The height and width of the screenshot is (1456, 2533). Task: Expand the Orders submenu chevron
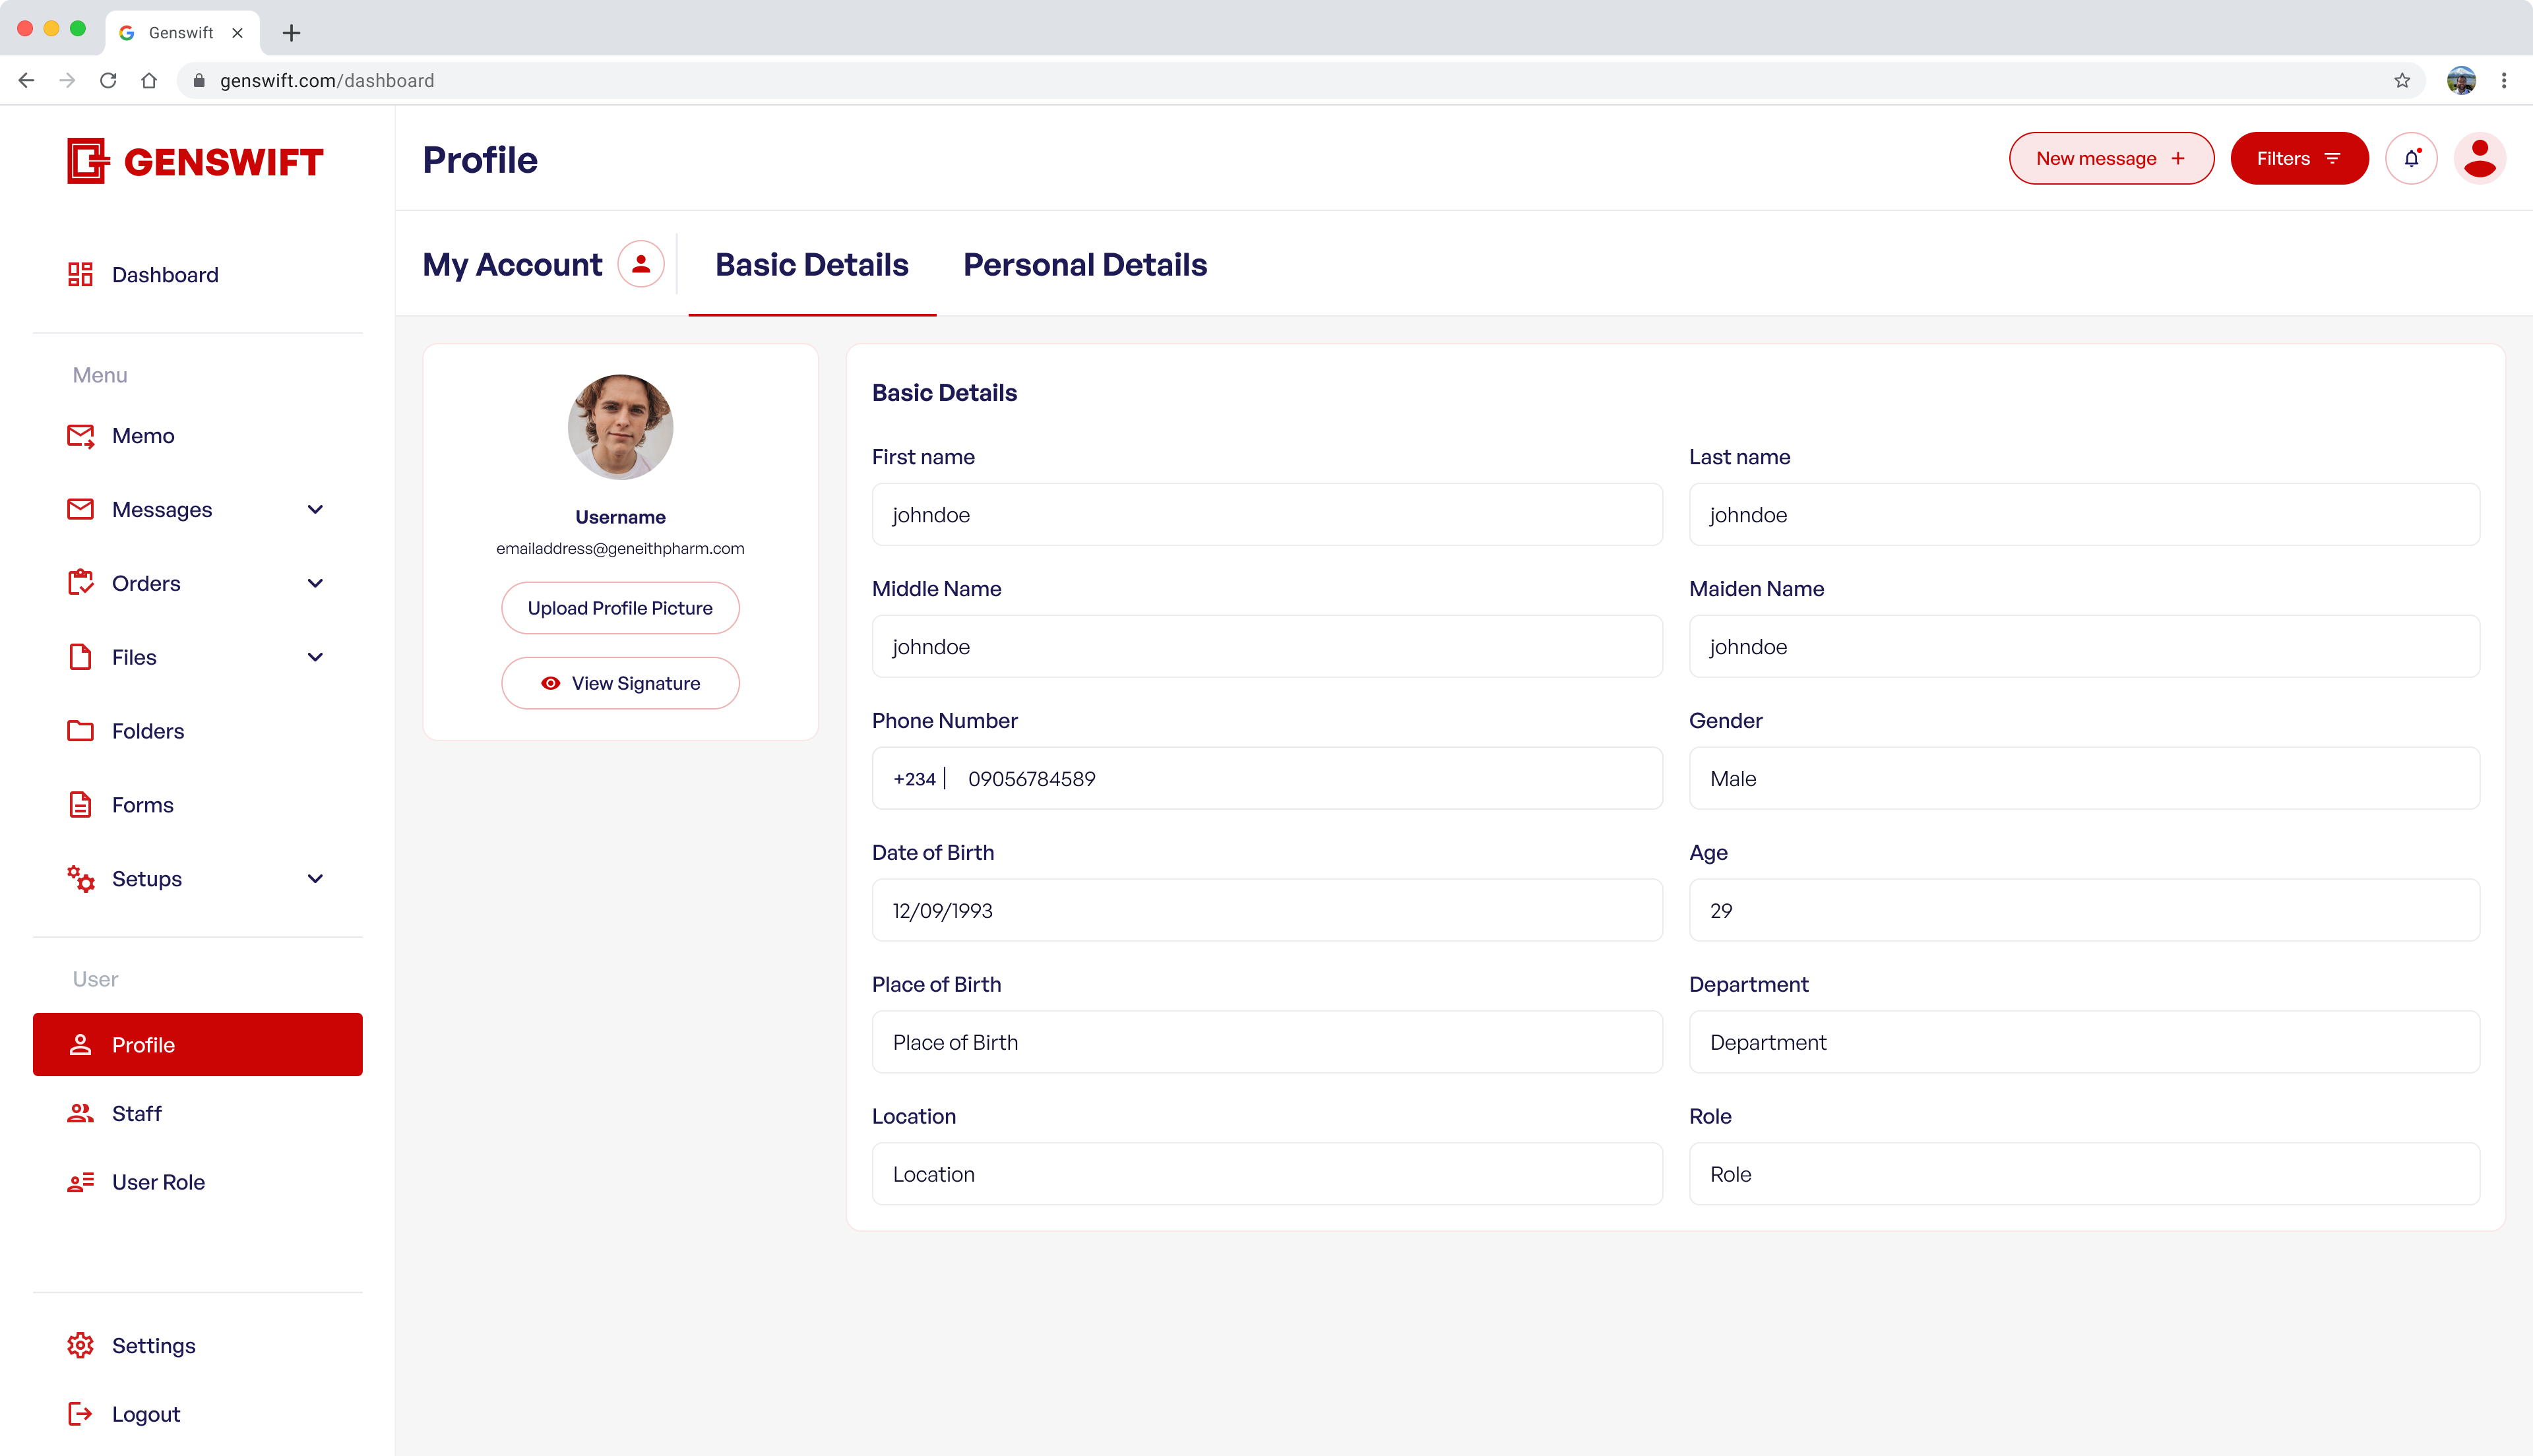[315, 583]
